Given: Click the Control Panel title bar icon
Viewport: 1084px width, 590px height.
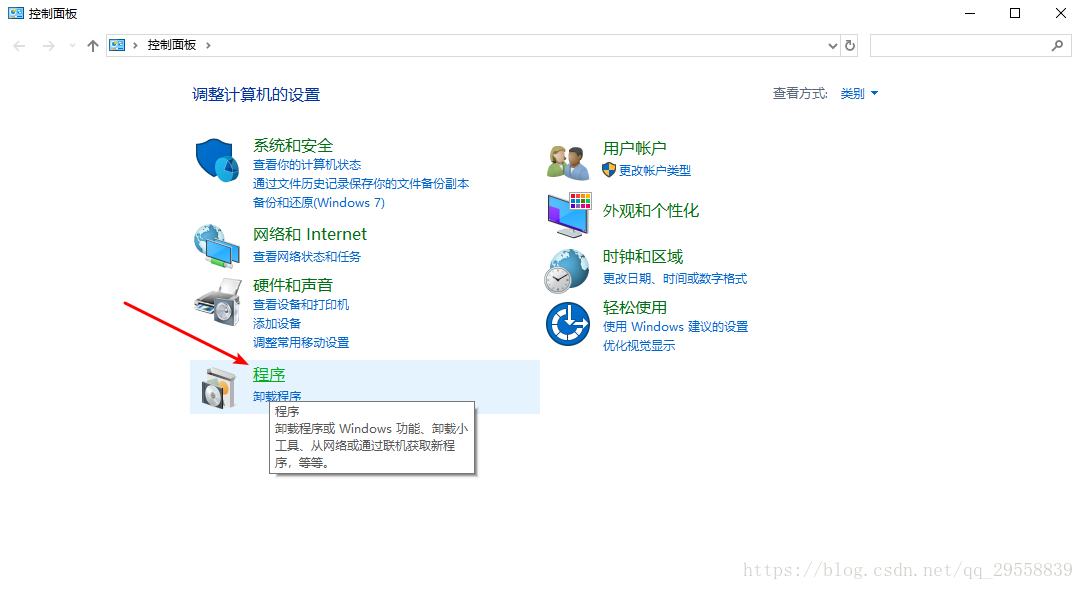Looking at the screenshot, I should pos(16,13).
